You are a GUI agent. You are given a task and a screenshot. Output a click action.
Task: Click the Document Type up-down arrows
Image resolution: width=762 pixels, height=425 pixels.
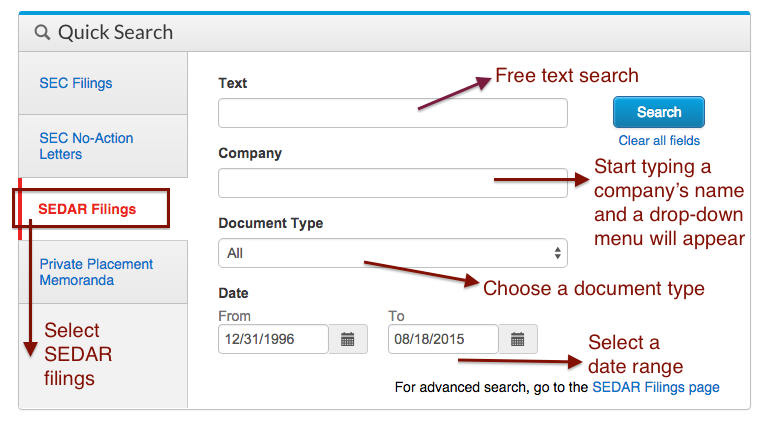(x=557, y=253)
